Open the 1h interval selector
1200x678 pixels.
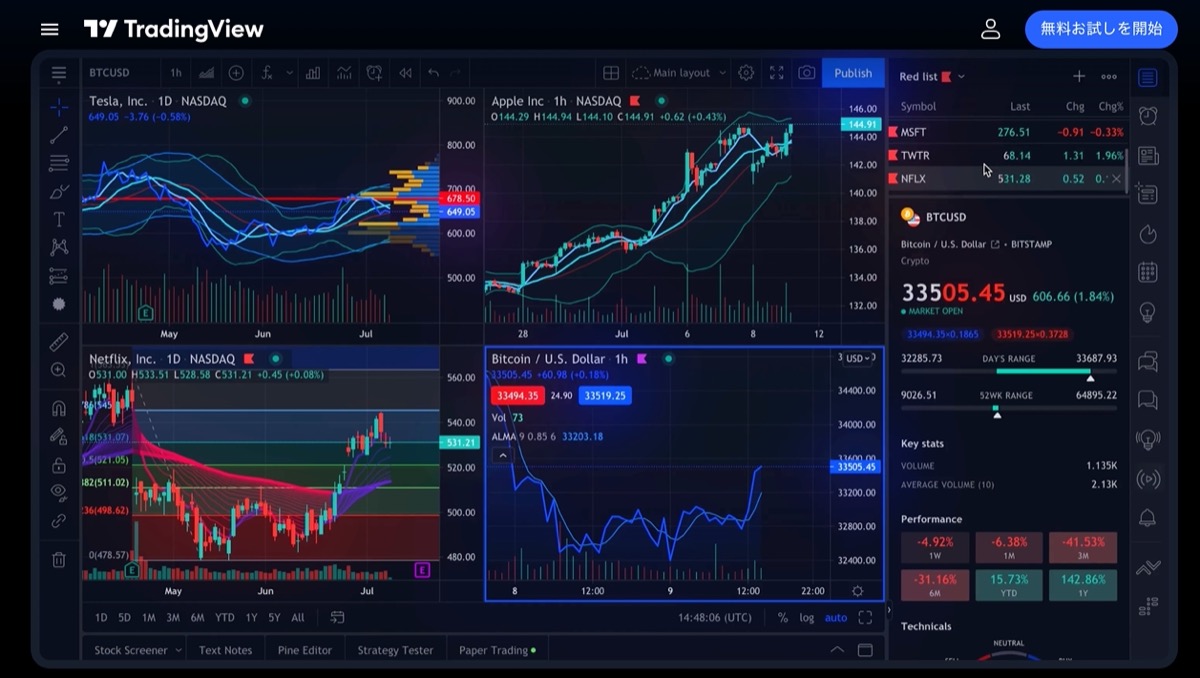176,73
